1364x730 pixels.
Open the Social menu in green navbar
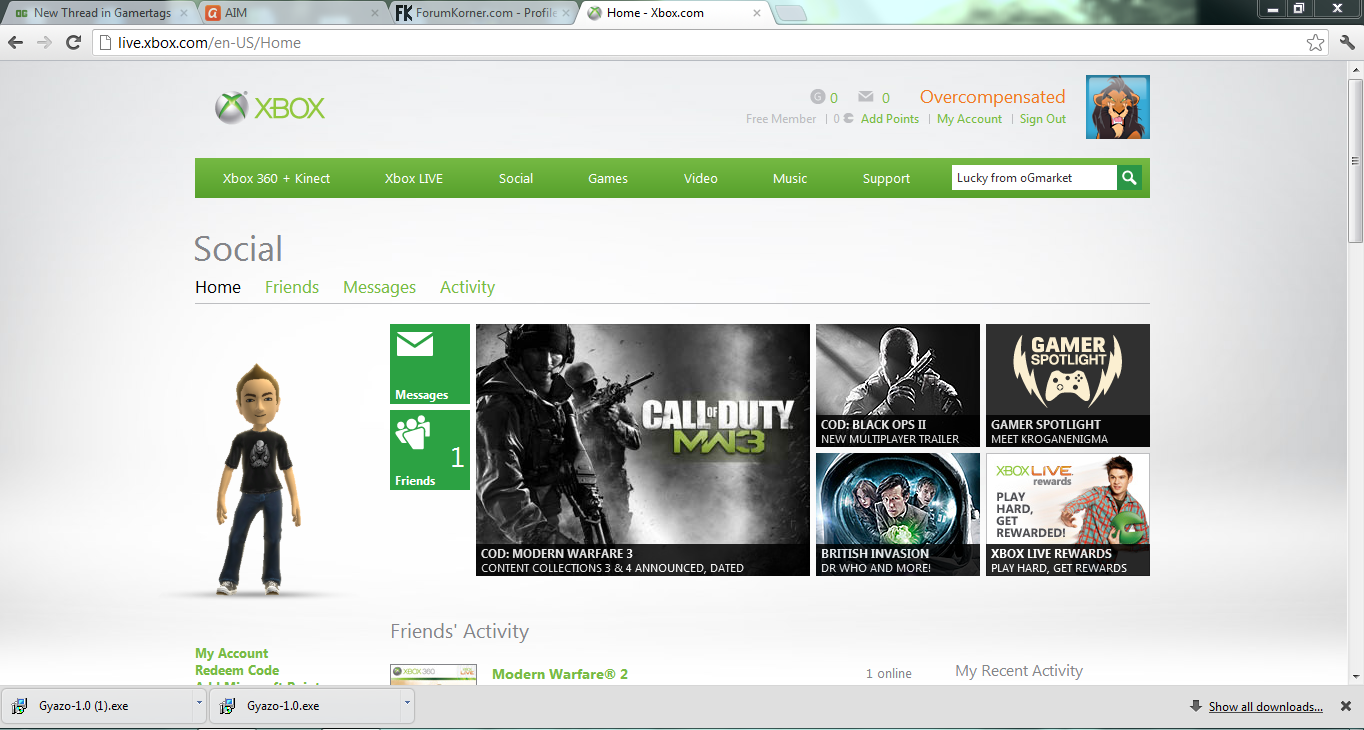[516, 178]
